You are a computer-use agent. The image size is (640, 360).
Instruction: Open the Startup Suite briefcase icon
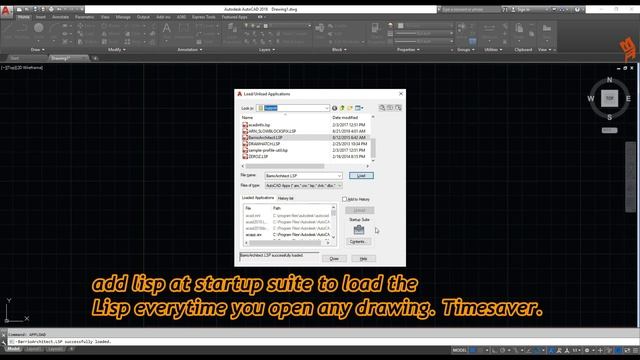click(x=359, y=230)
